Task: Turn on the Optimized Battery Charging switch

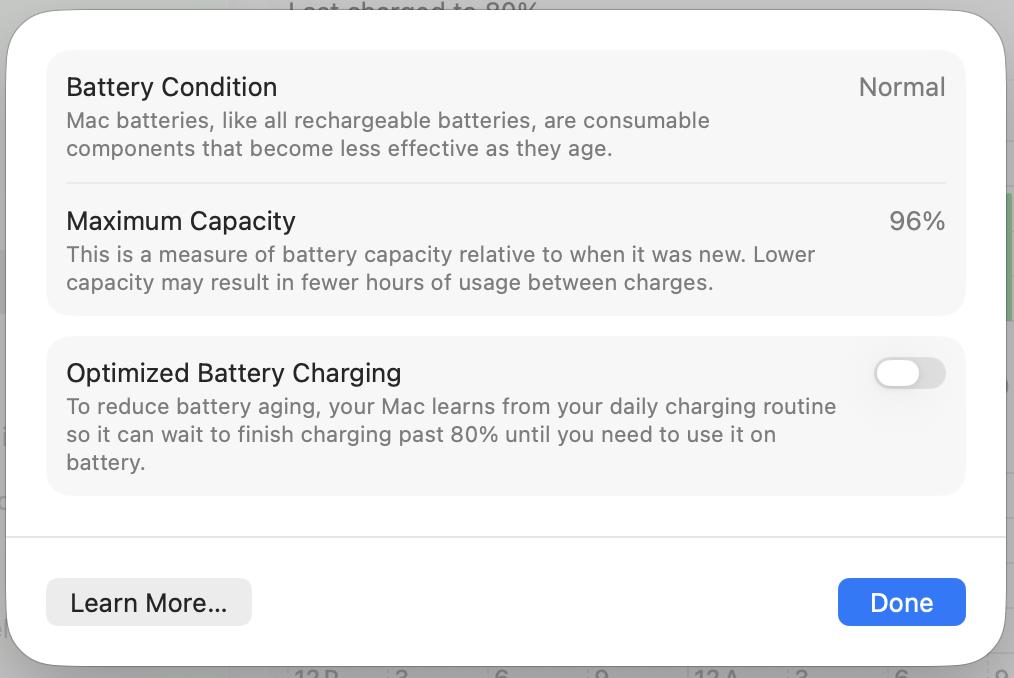Action: coord(909,373)
